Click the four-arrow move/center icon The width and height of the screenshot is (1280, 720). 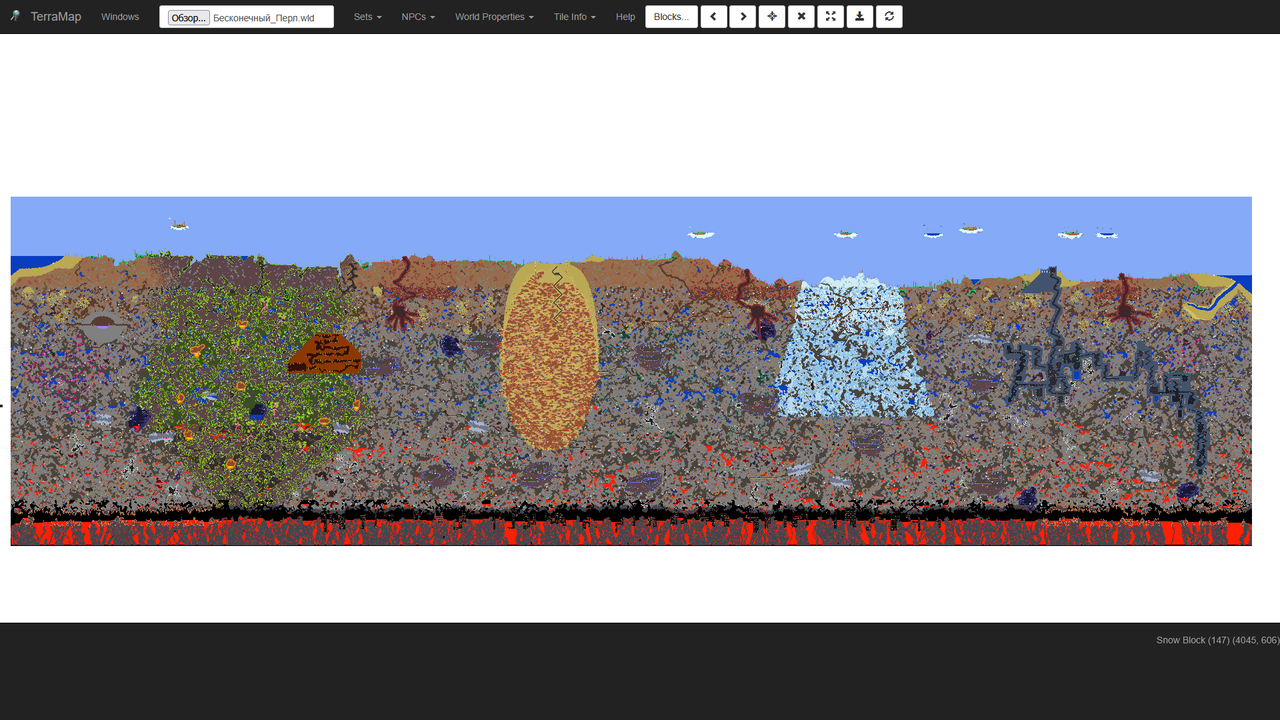(x=772, y=17)
